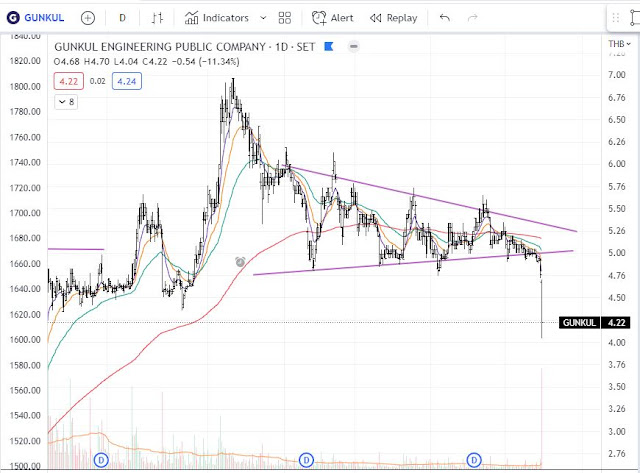Image resolution: width=640 pixels, height=473 pixels.
Task: Expand the 8 indicators legend toggle
Action: point(66,102)
